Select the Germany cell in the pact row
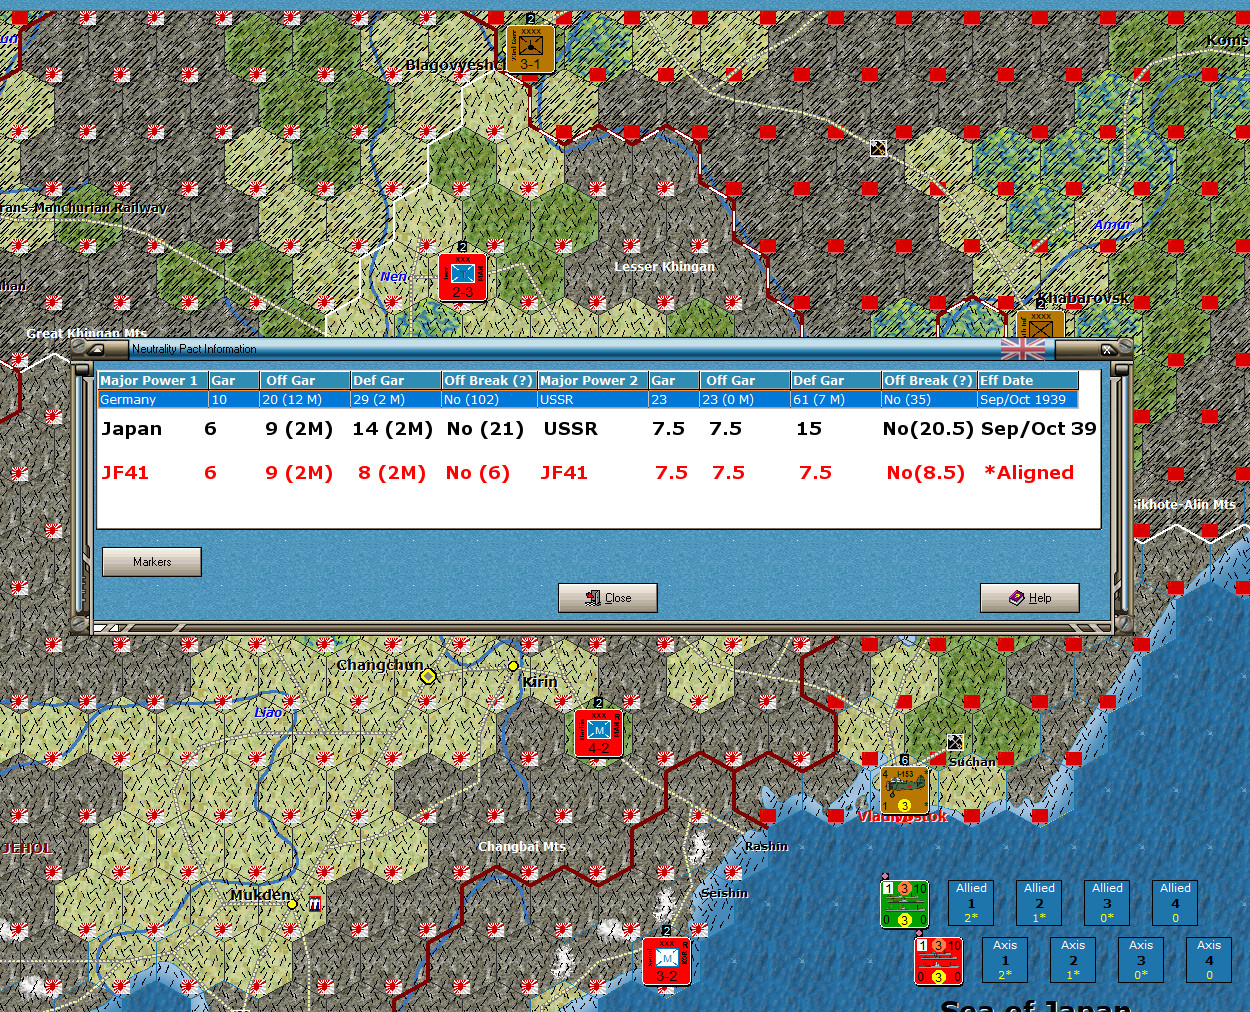 tap(153, 399)
